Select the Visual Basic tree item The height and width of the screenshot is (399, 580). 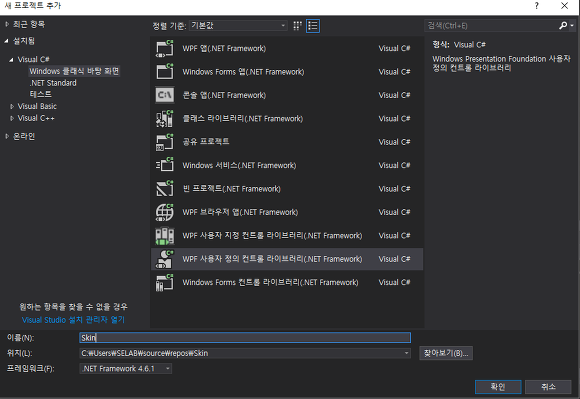37,106
